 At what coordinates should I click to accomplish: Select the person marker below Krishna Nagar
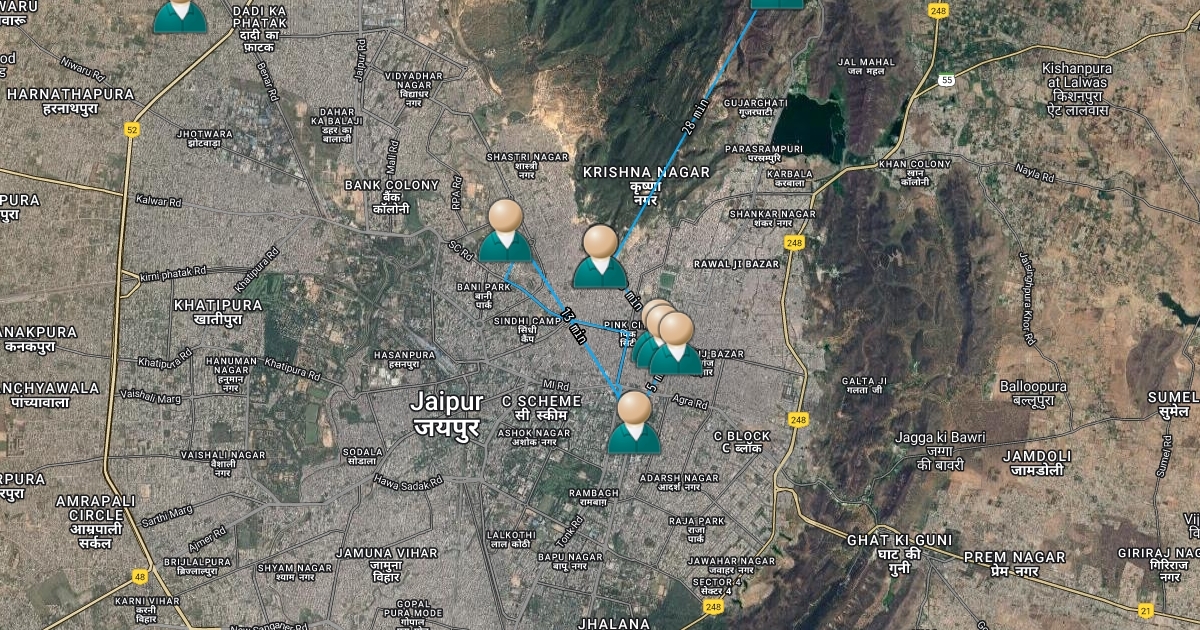[600, 257]
